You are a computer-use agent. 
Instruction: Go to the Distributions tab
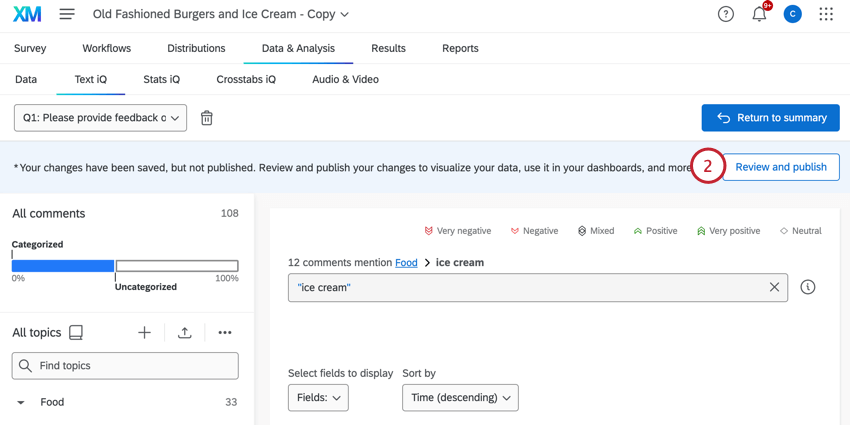[x=196, y=48]
